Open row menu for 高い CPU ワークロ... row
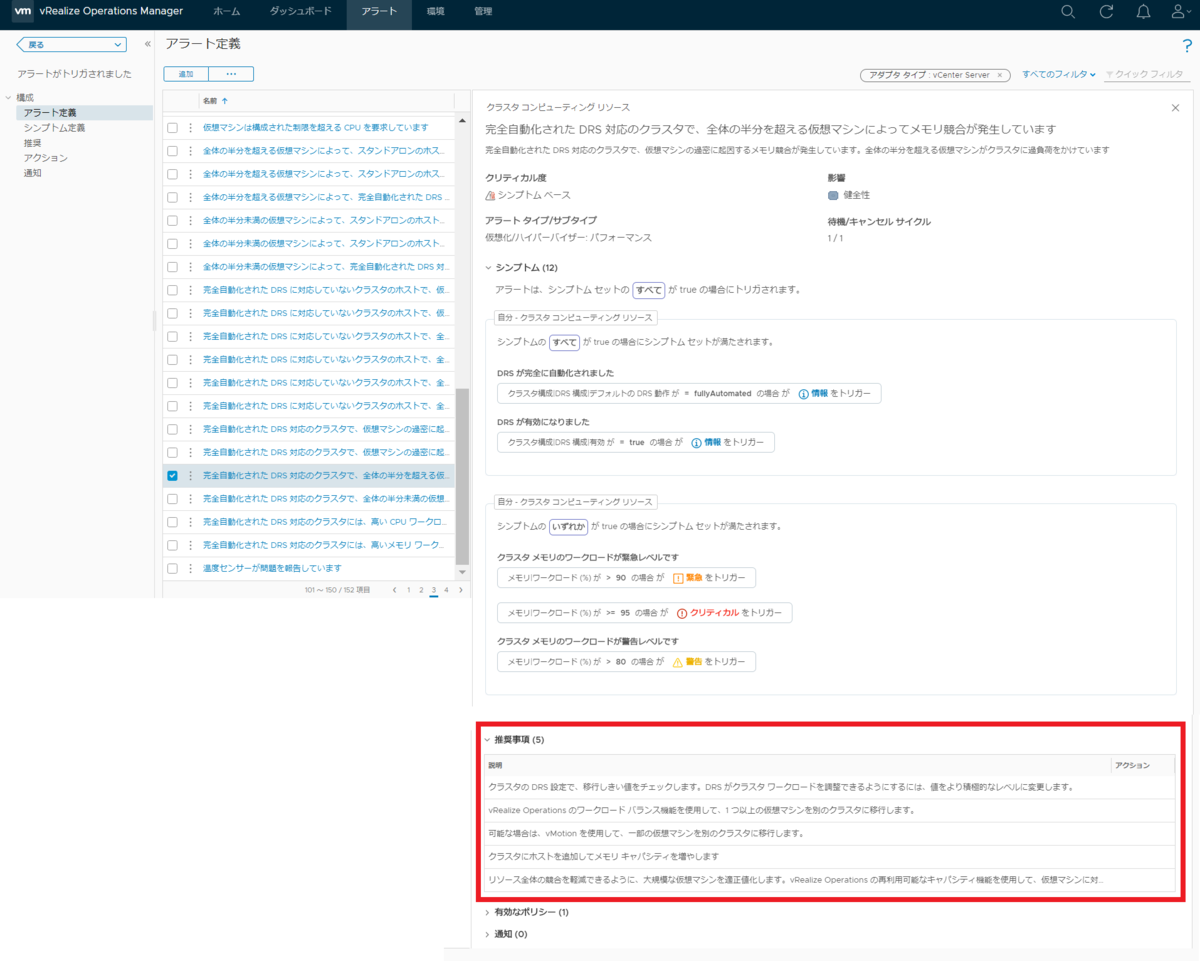Screen dimensions: 1200x961 (190, 522)
